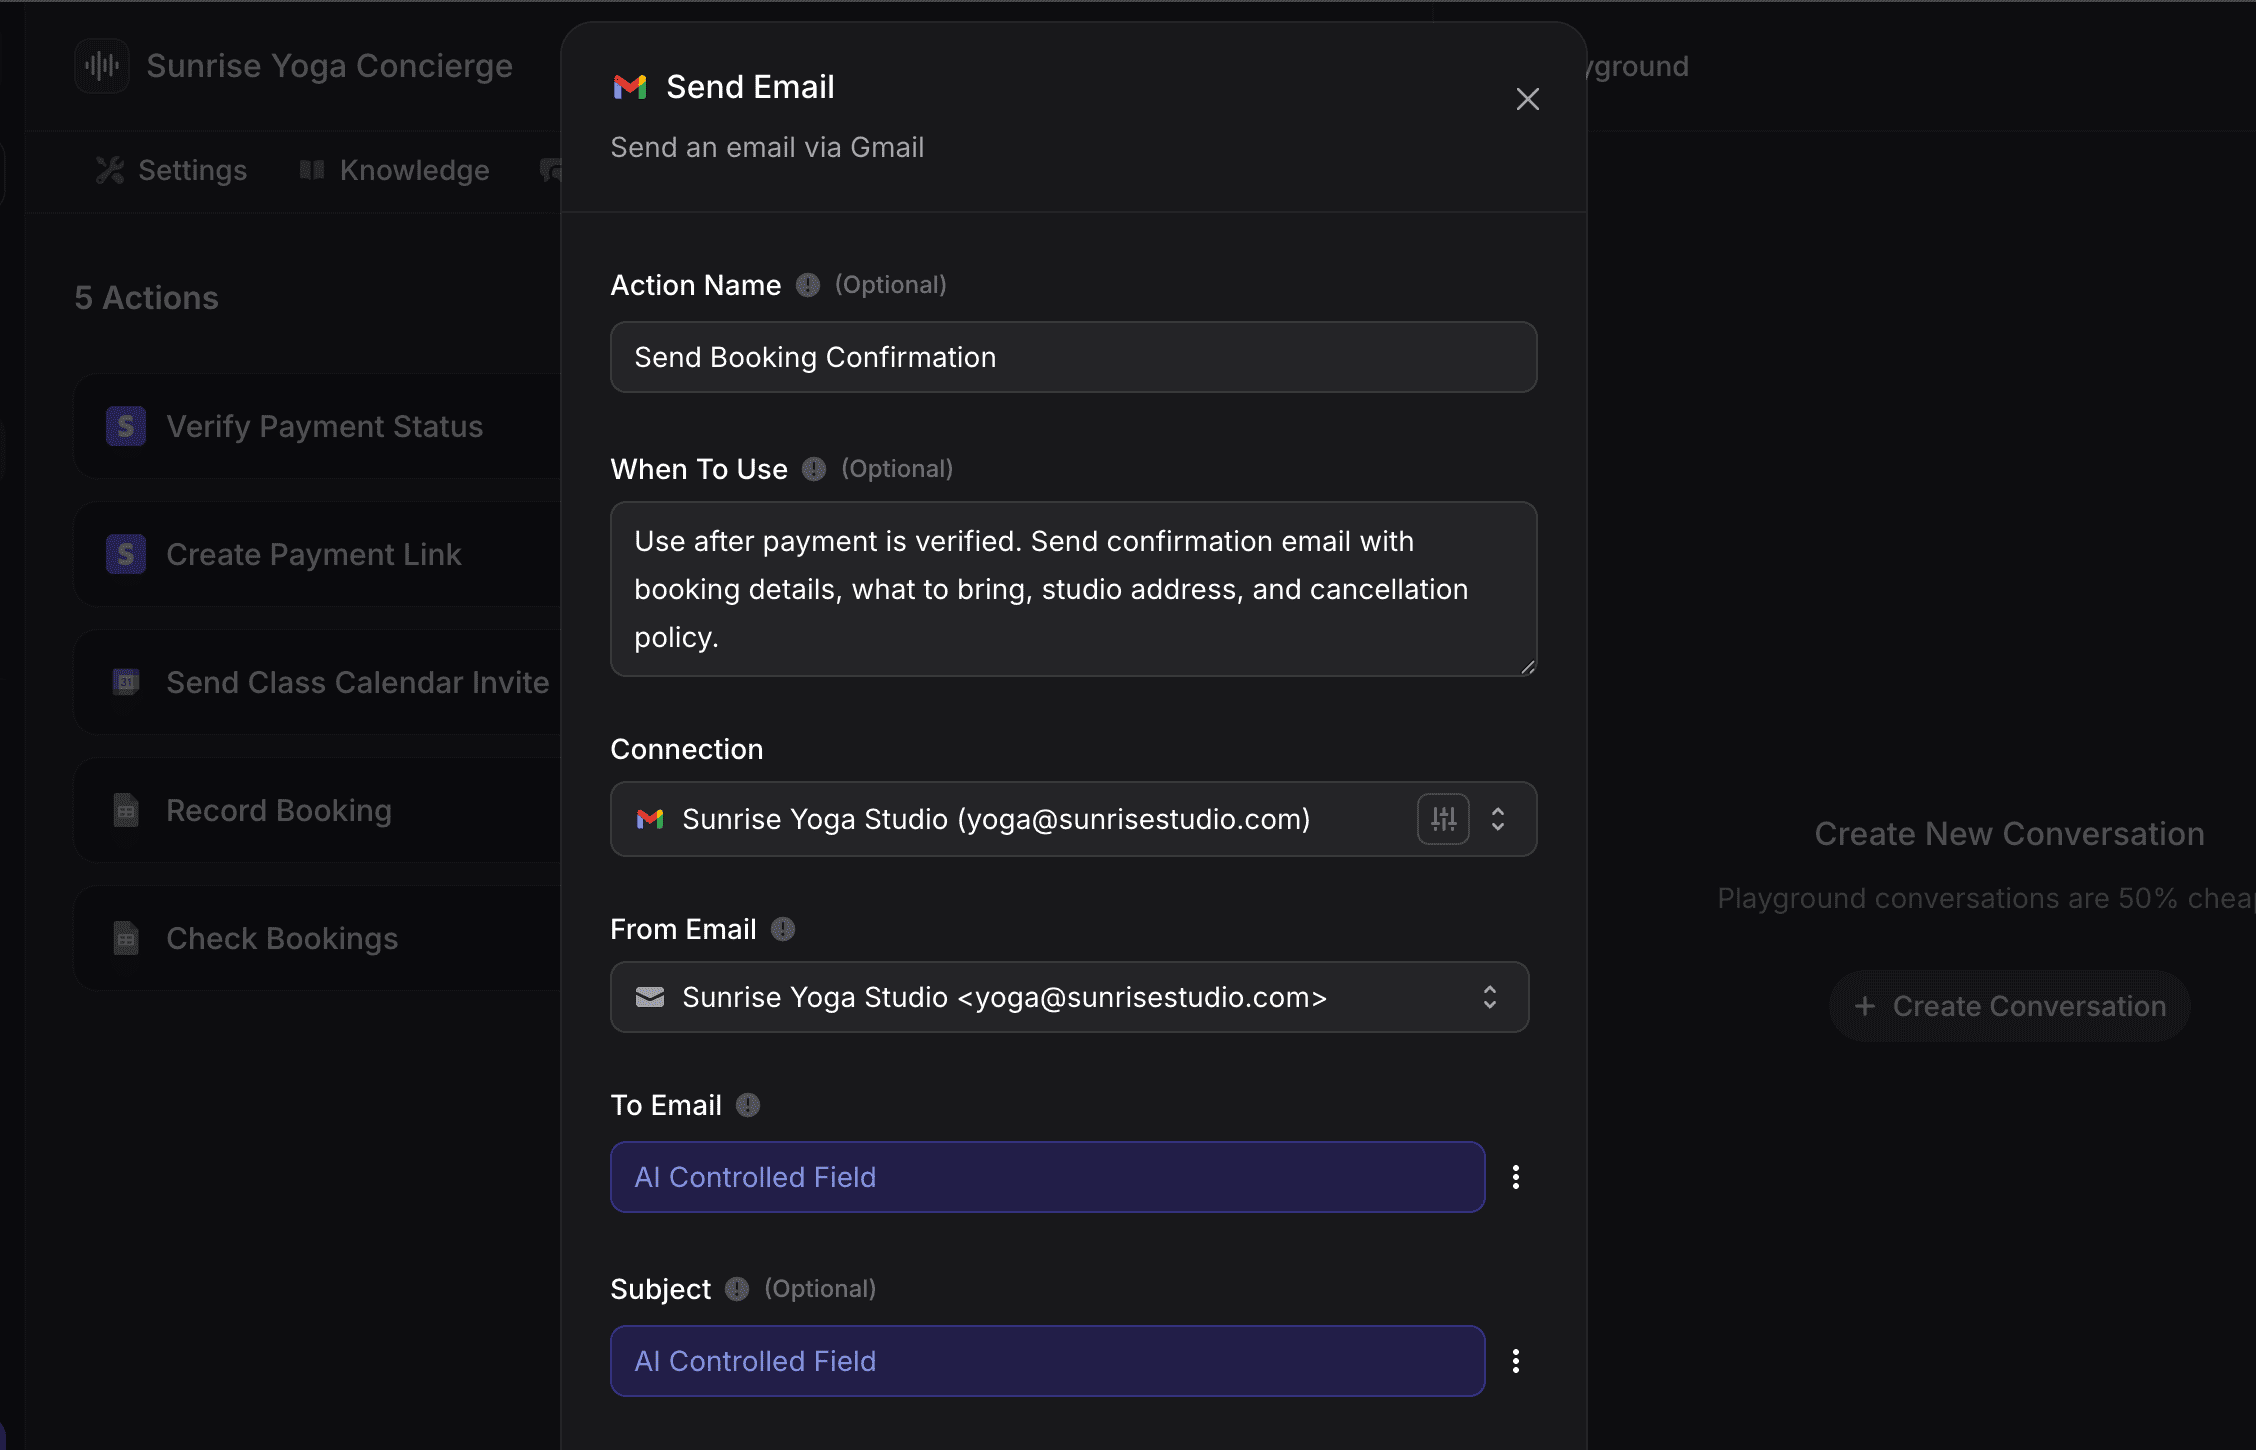Click info icon next to Subject label
Screen dimensions: 2256x1450
click(x=737, y=1289)
